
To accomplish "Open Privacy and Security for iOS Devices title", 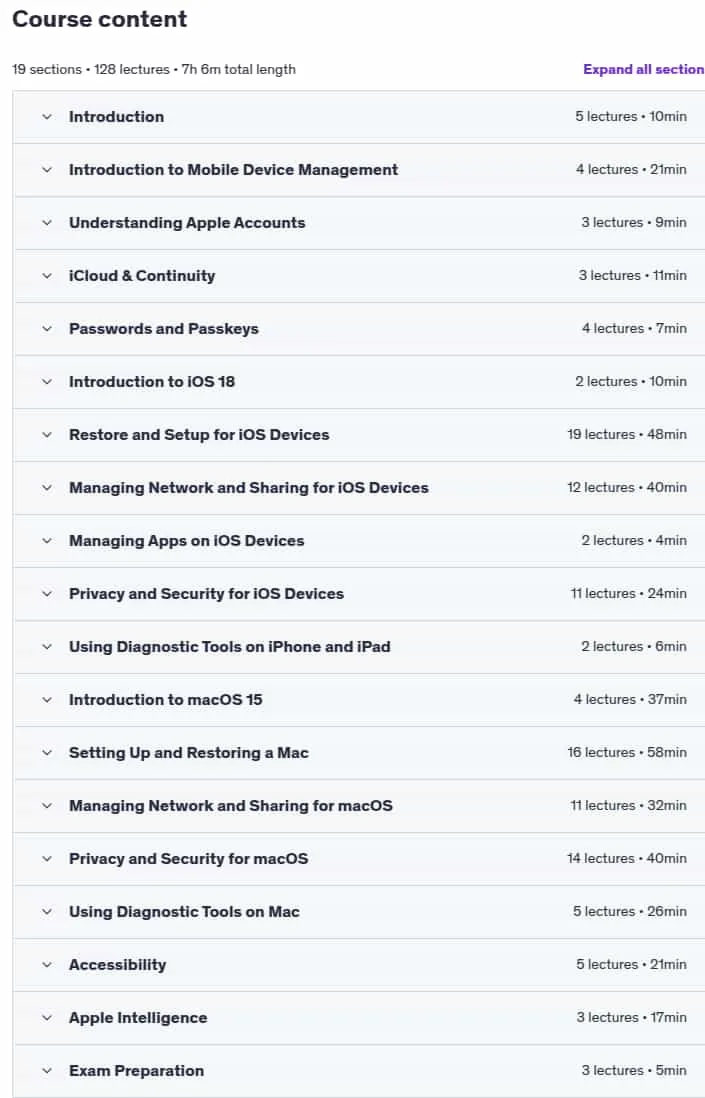I will pos(207,594).
